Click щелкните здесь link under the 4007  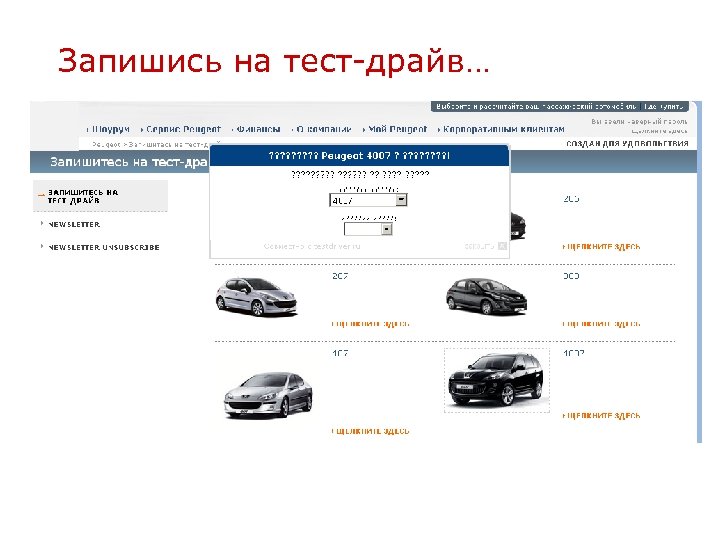[601, 416]
